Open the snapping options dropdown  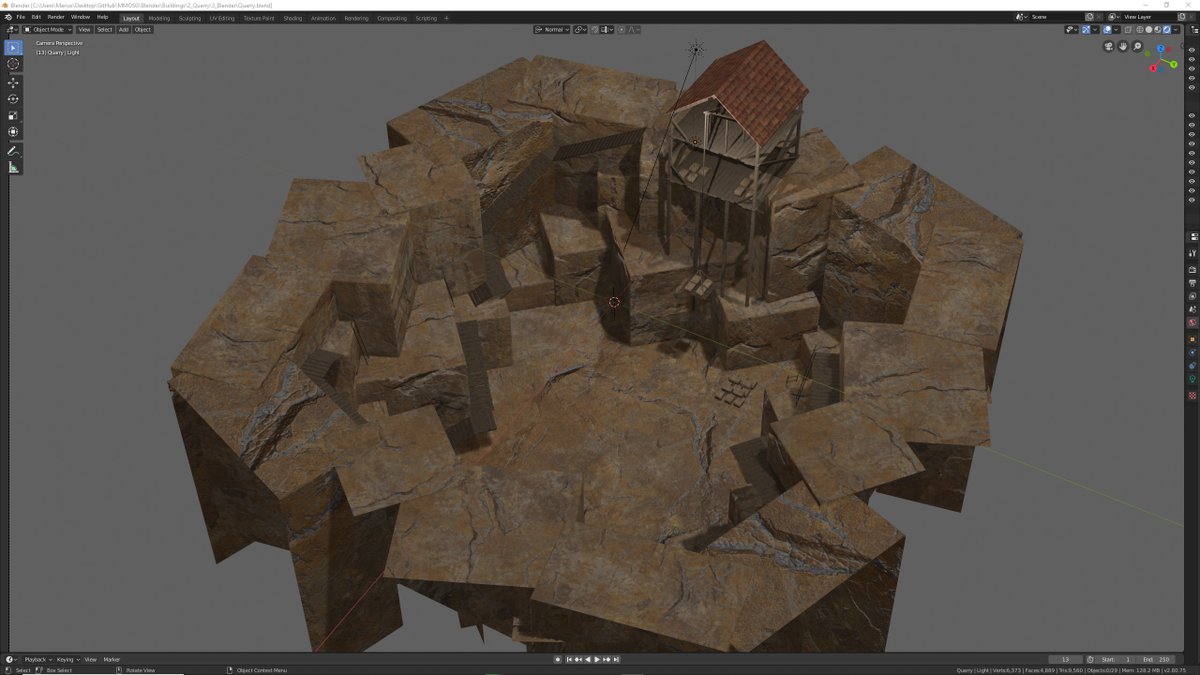click(x=608, y=29)
